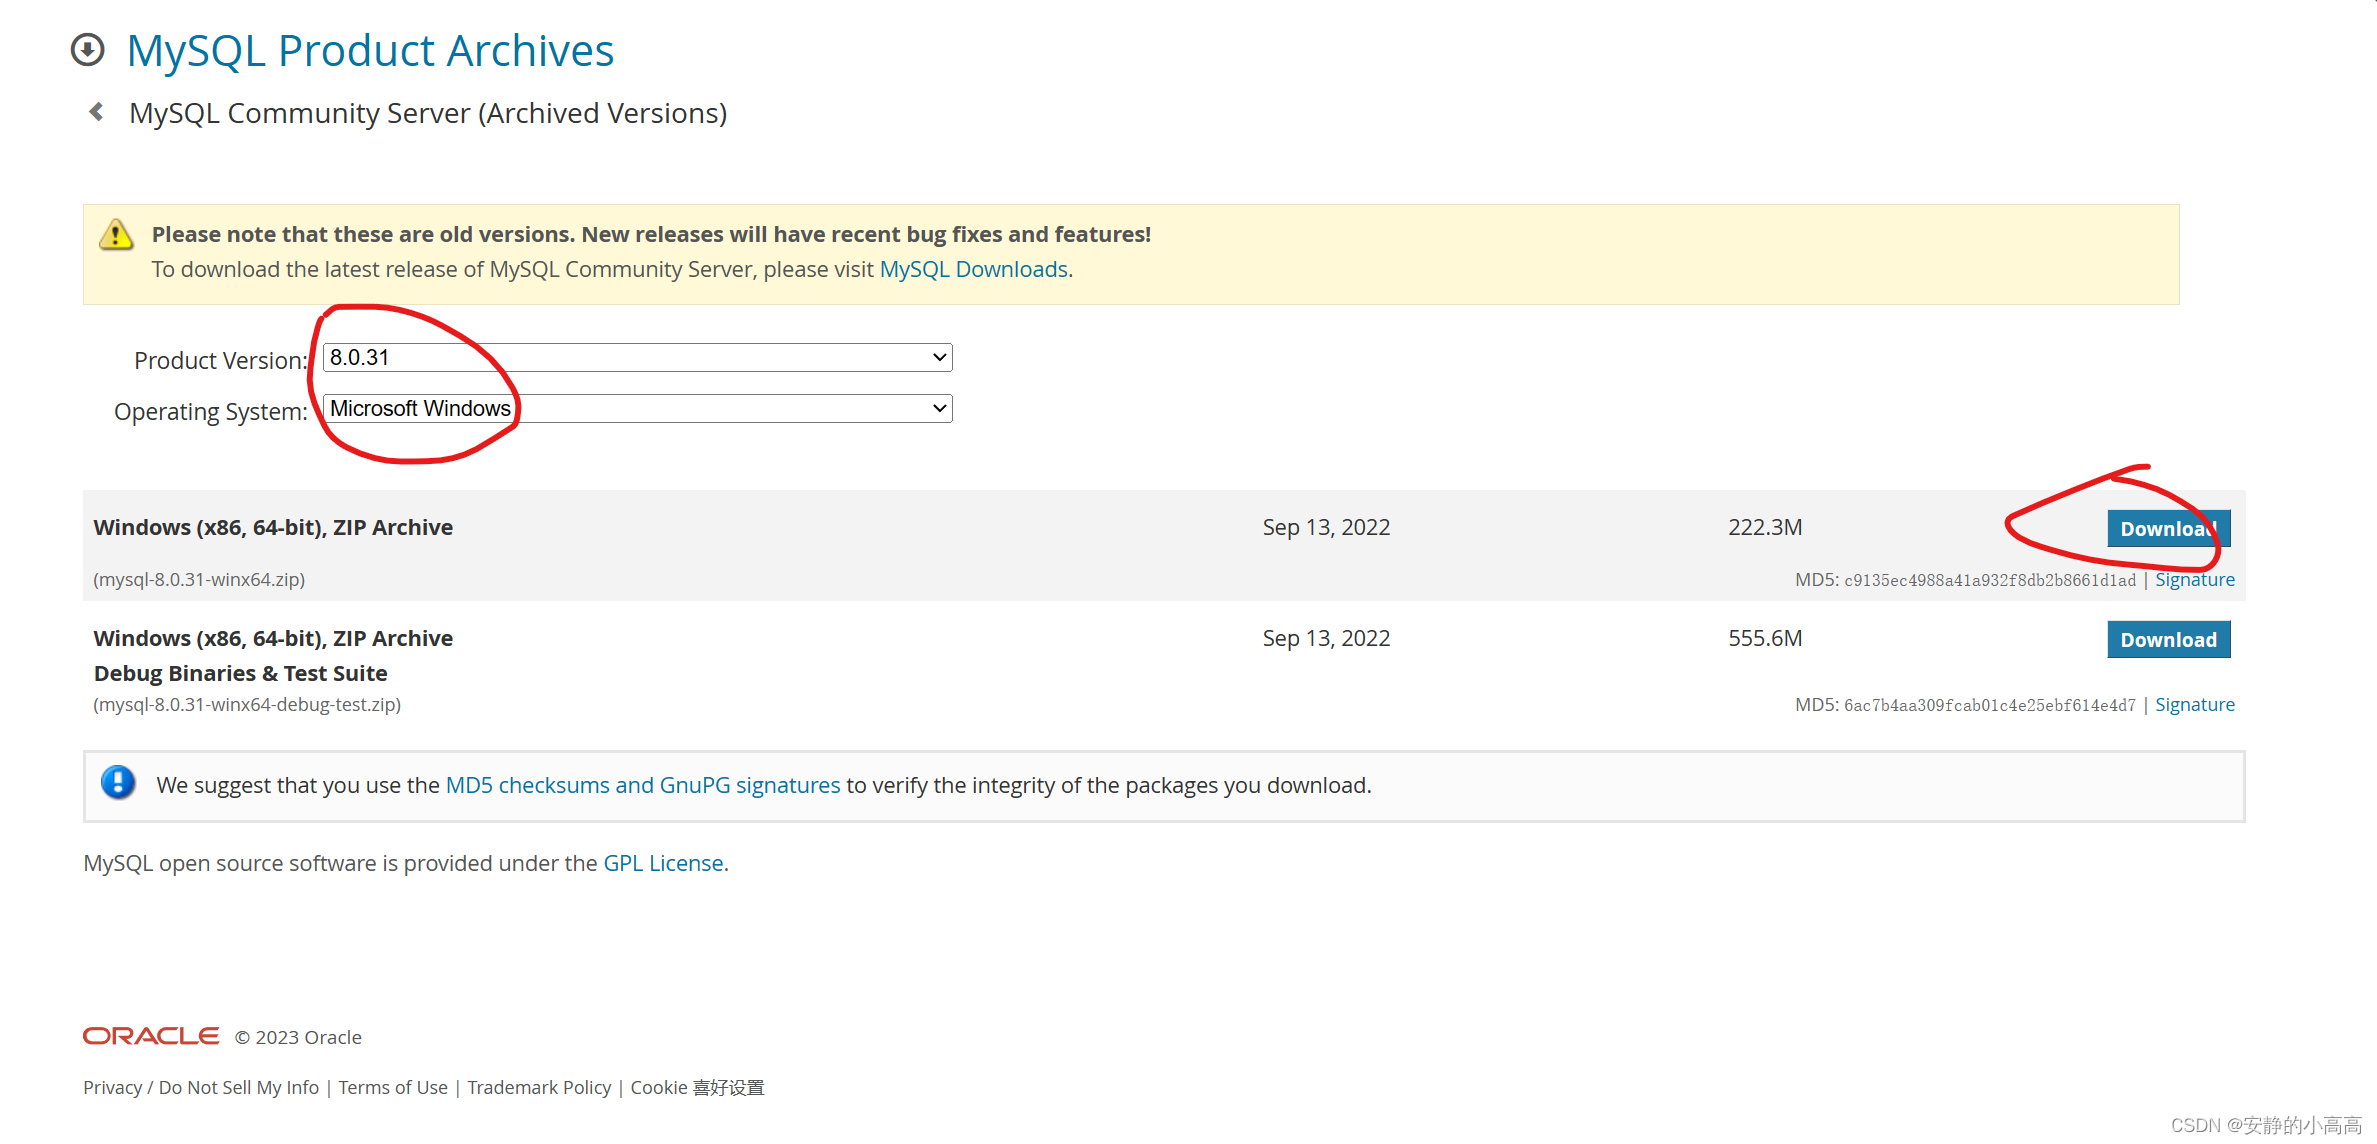Open MD5 checksums and GnuPG signatures link

pyautogui.click(x=642, y=786)
